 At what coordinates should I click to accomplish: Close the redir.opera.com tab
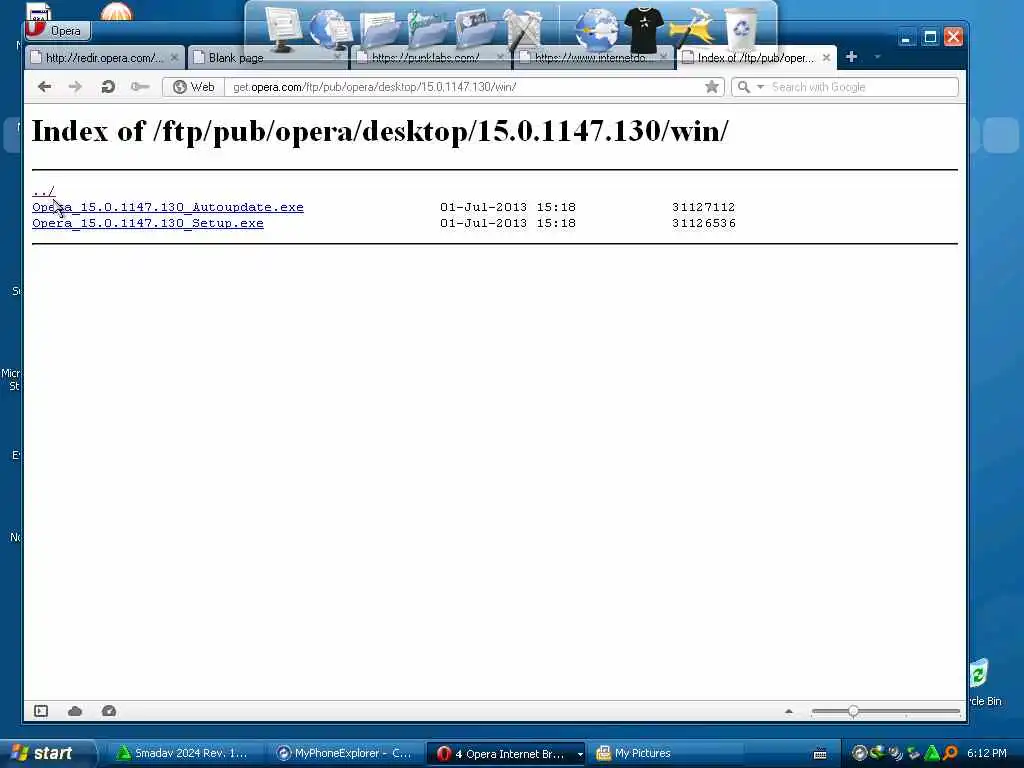point(174,58)
